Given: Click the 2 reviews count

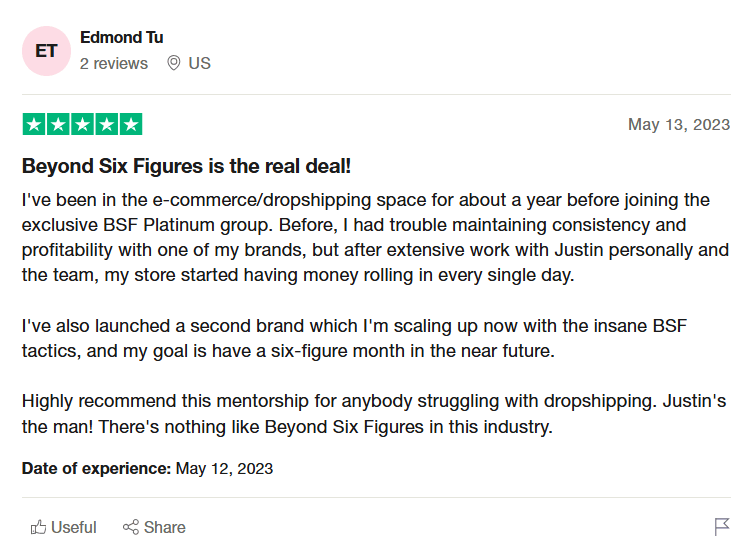Looking at the screenshot, I should (x=114, y=63).
